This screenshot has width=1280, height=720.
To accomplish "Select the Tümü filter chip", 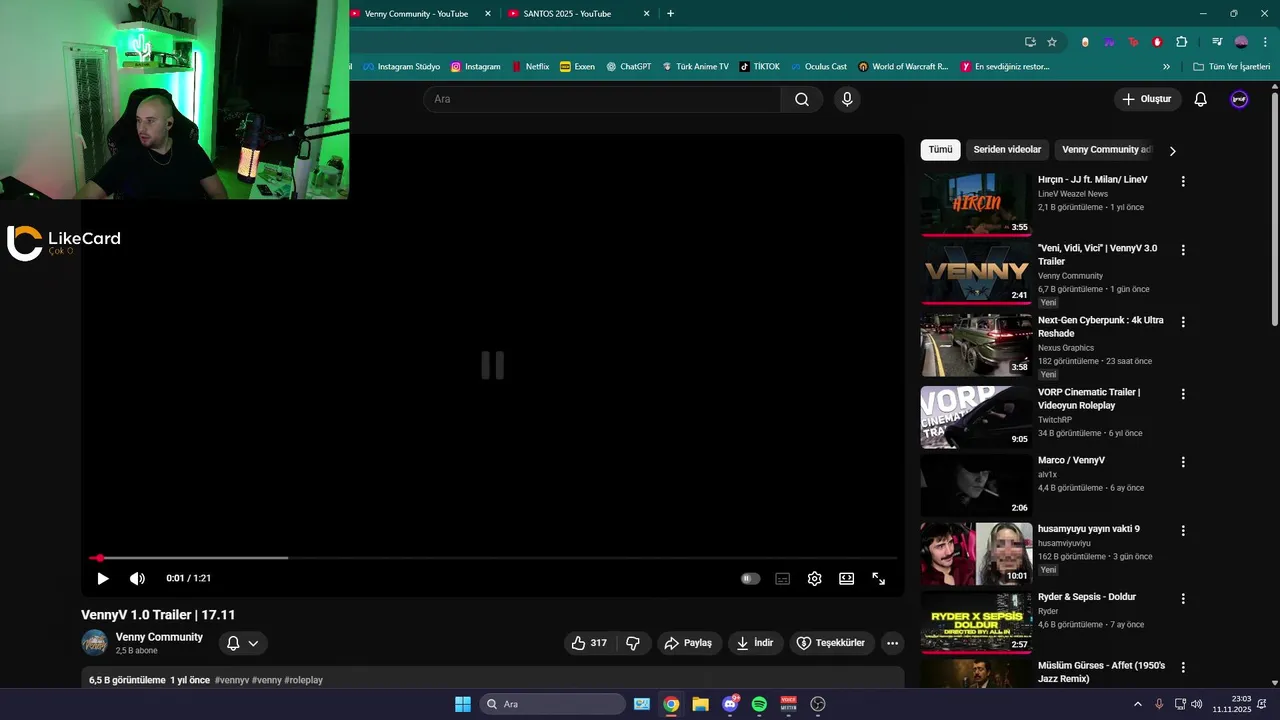I will tap(940, 150).
